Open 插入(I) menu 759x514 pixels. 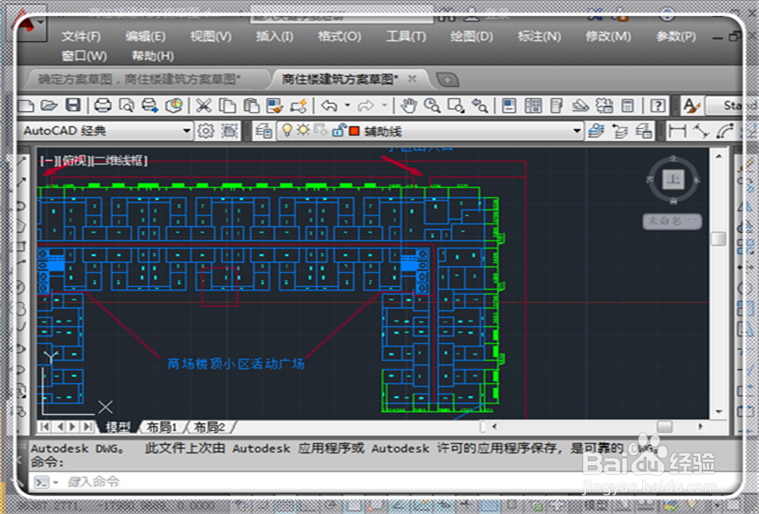pyautogui.click(x=274, y=36)
